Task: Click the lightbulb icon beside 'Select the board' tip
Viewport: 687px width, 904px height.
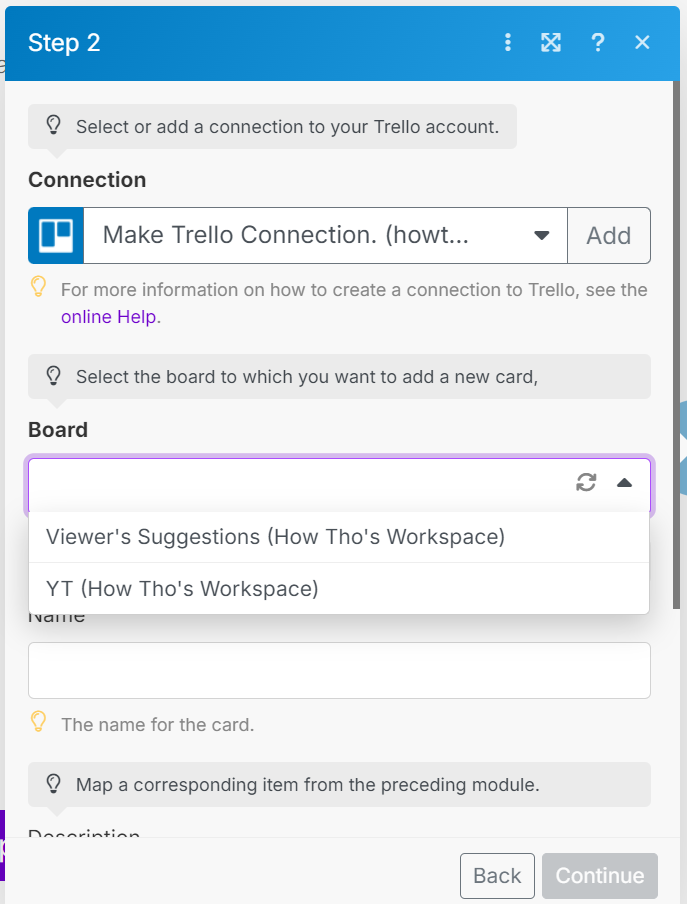Action: [54, 375]
